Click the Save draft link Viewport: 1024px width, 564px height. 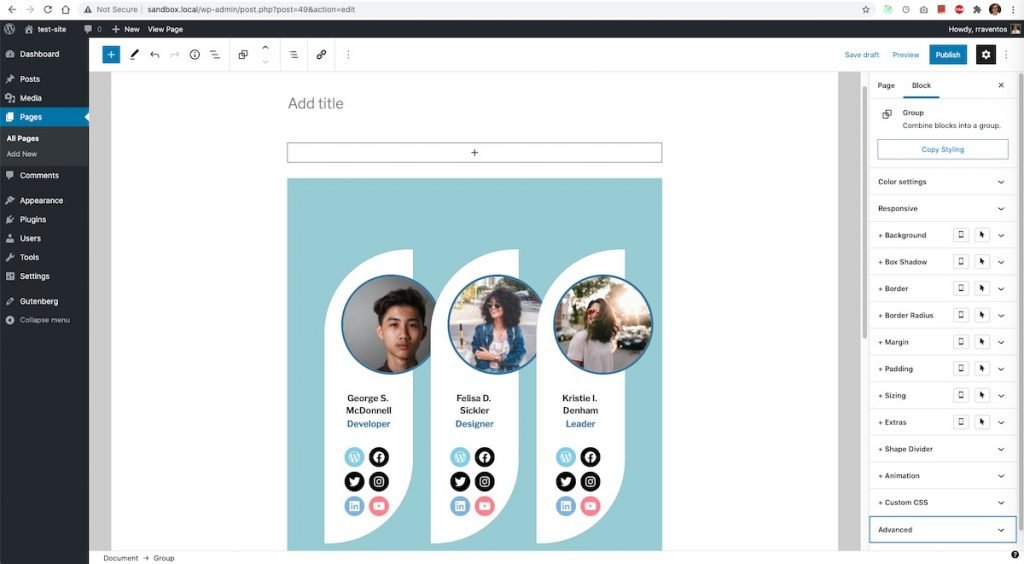pos(861,55)
